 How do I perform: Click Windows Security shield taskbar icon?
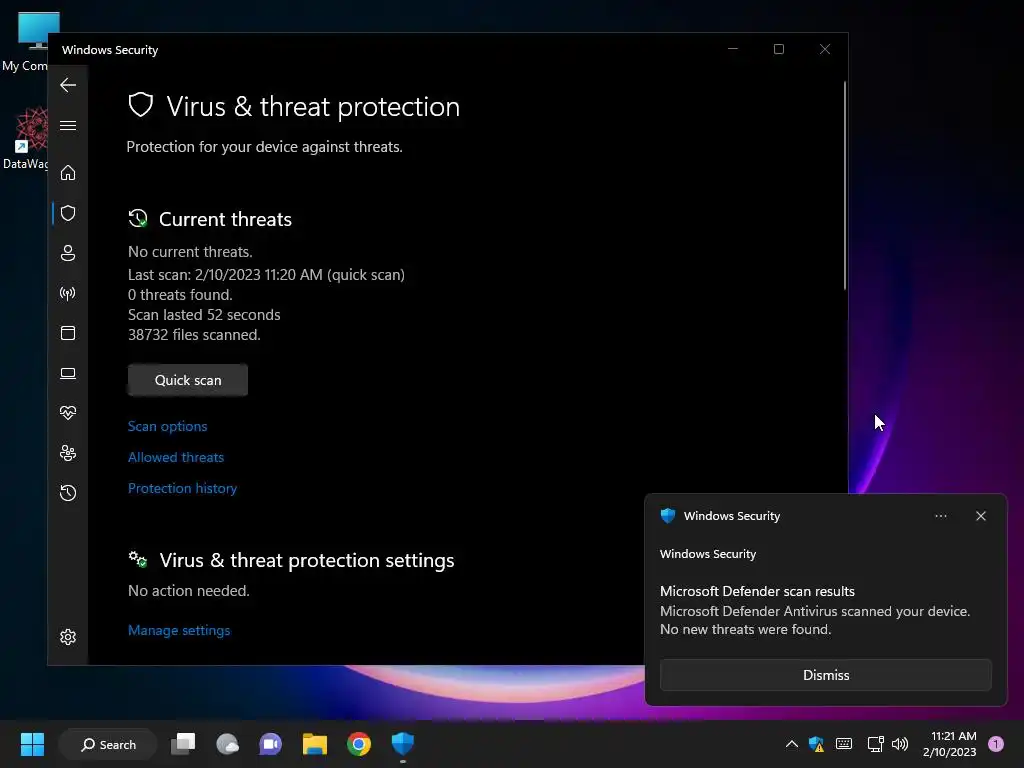coord(402,744)
